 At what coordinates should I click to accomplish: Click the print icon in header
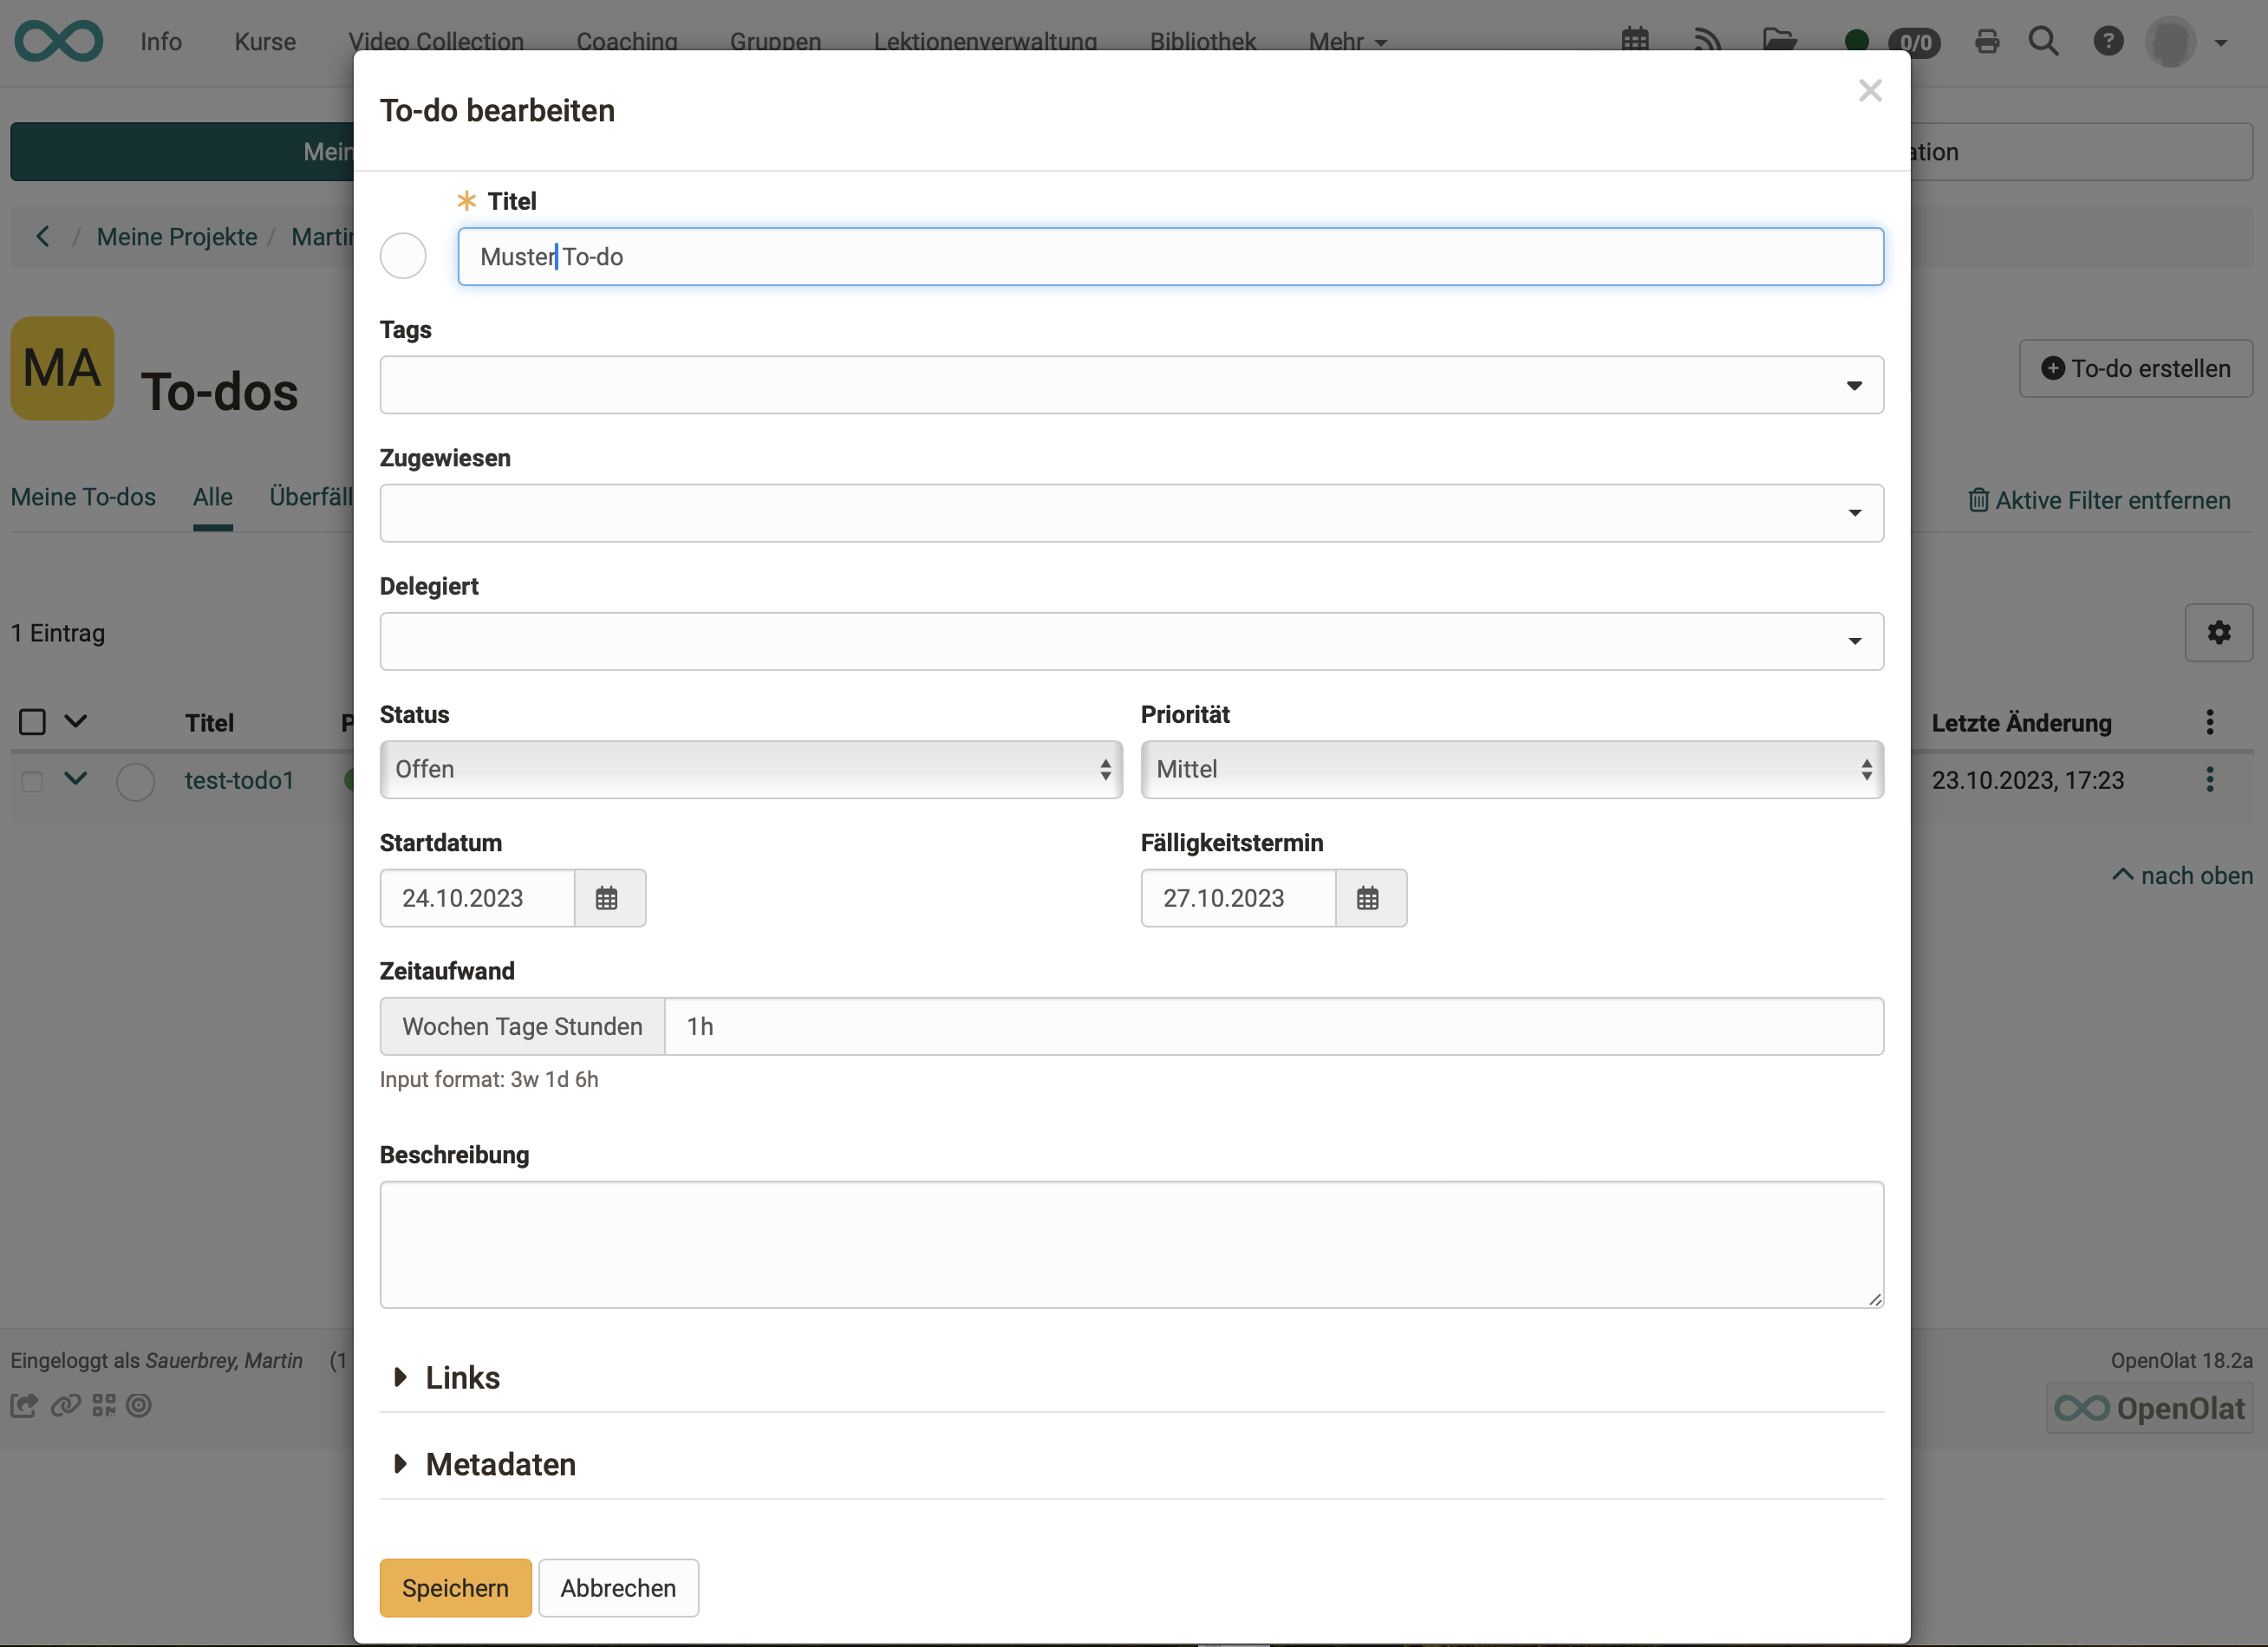(1987, 42)
